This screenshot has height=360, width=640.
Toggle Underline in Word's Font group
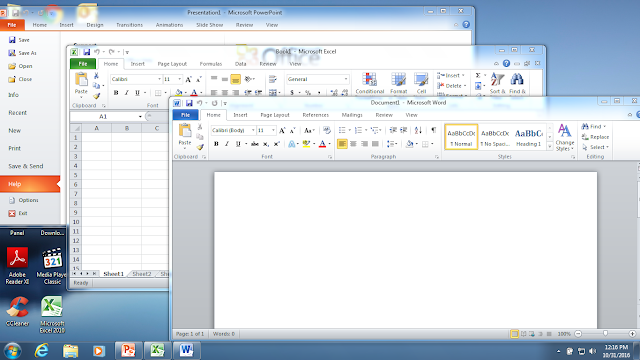pos(238,144)
